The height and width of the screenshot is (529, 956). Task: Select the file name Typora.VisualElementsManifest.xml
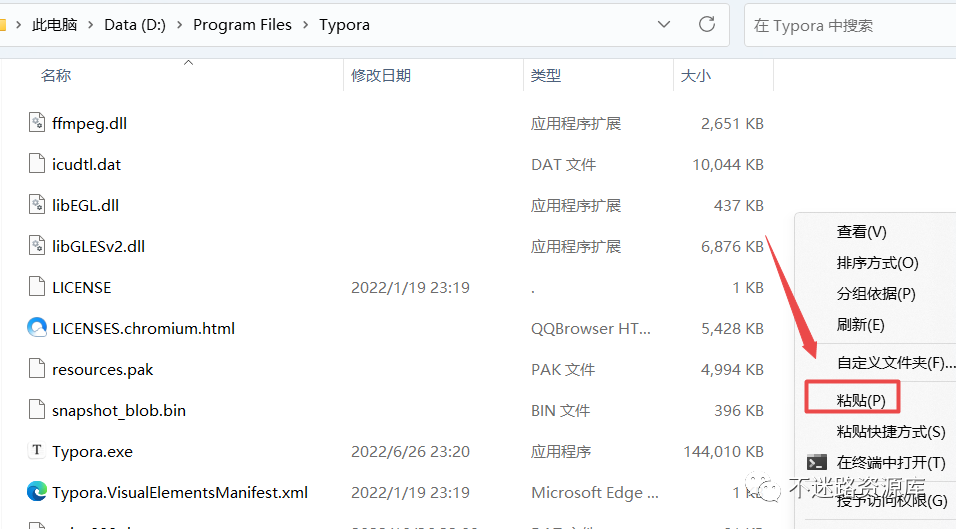click(x=180, y=492)
